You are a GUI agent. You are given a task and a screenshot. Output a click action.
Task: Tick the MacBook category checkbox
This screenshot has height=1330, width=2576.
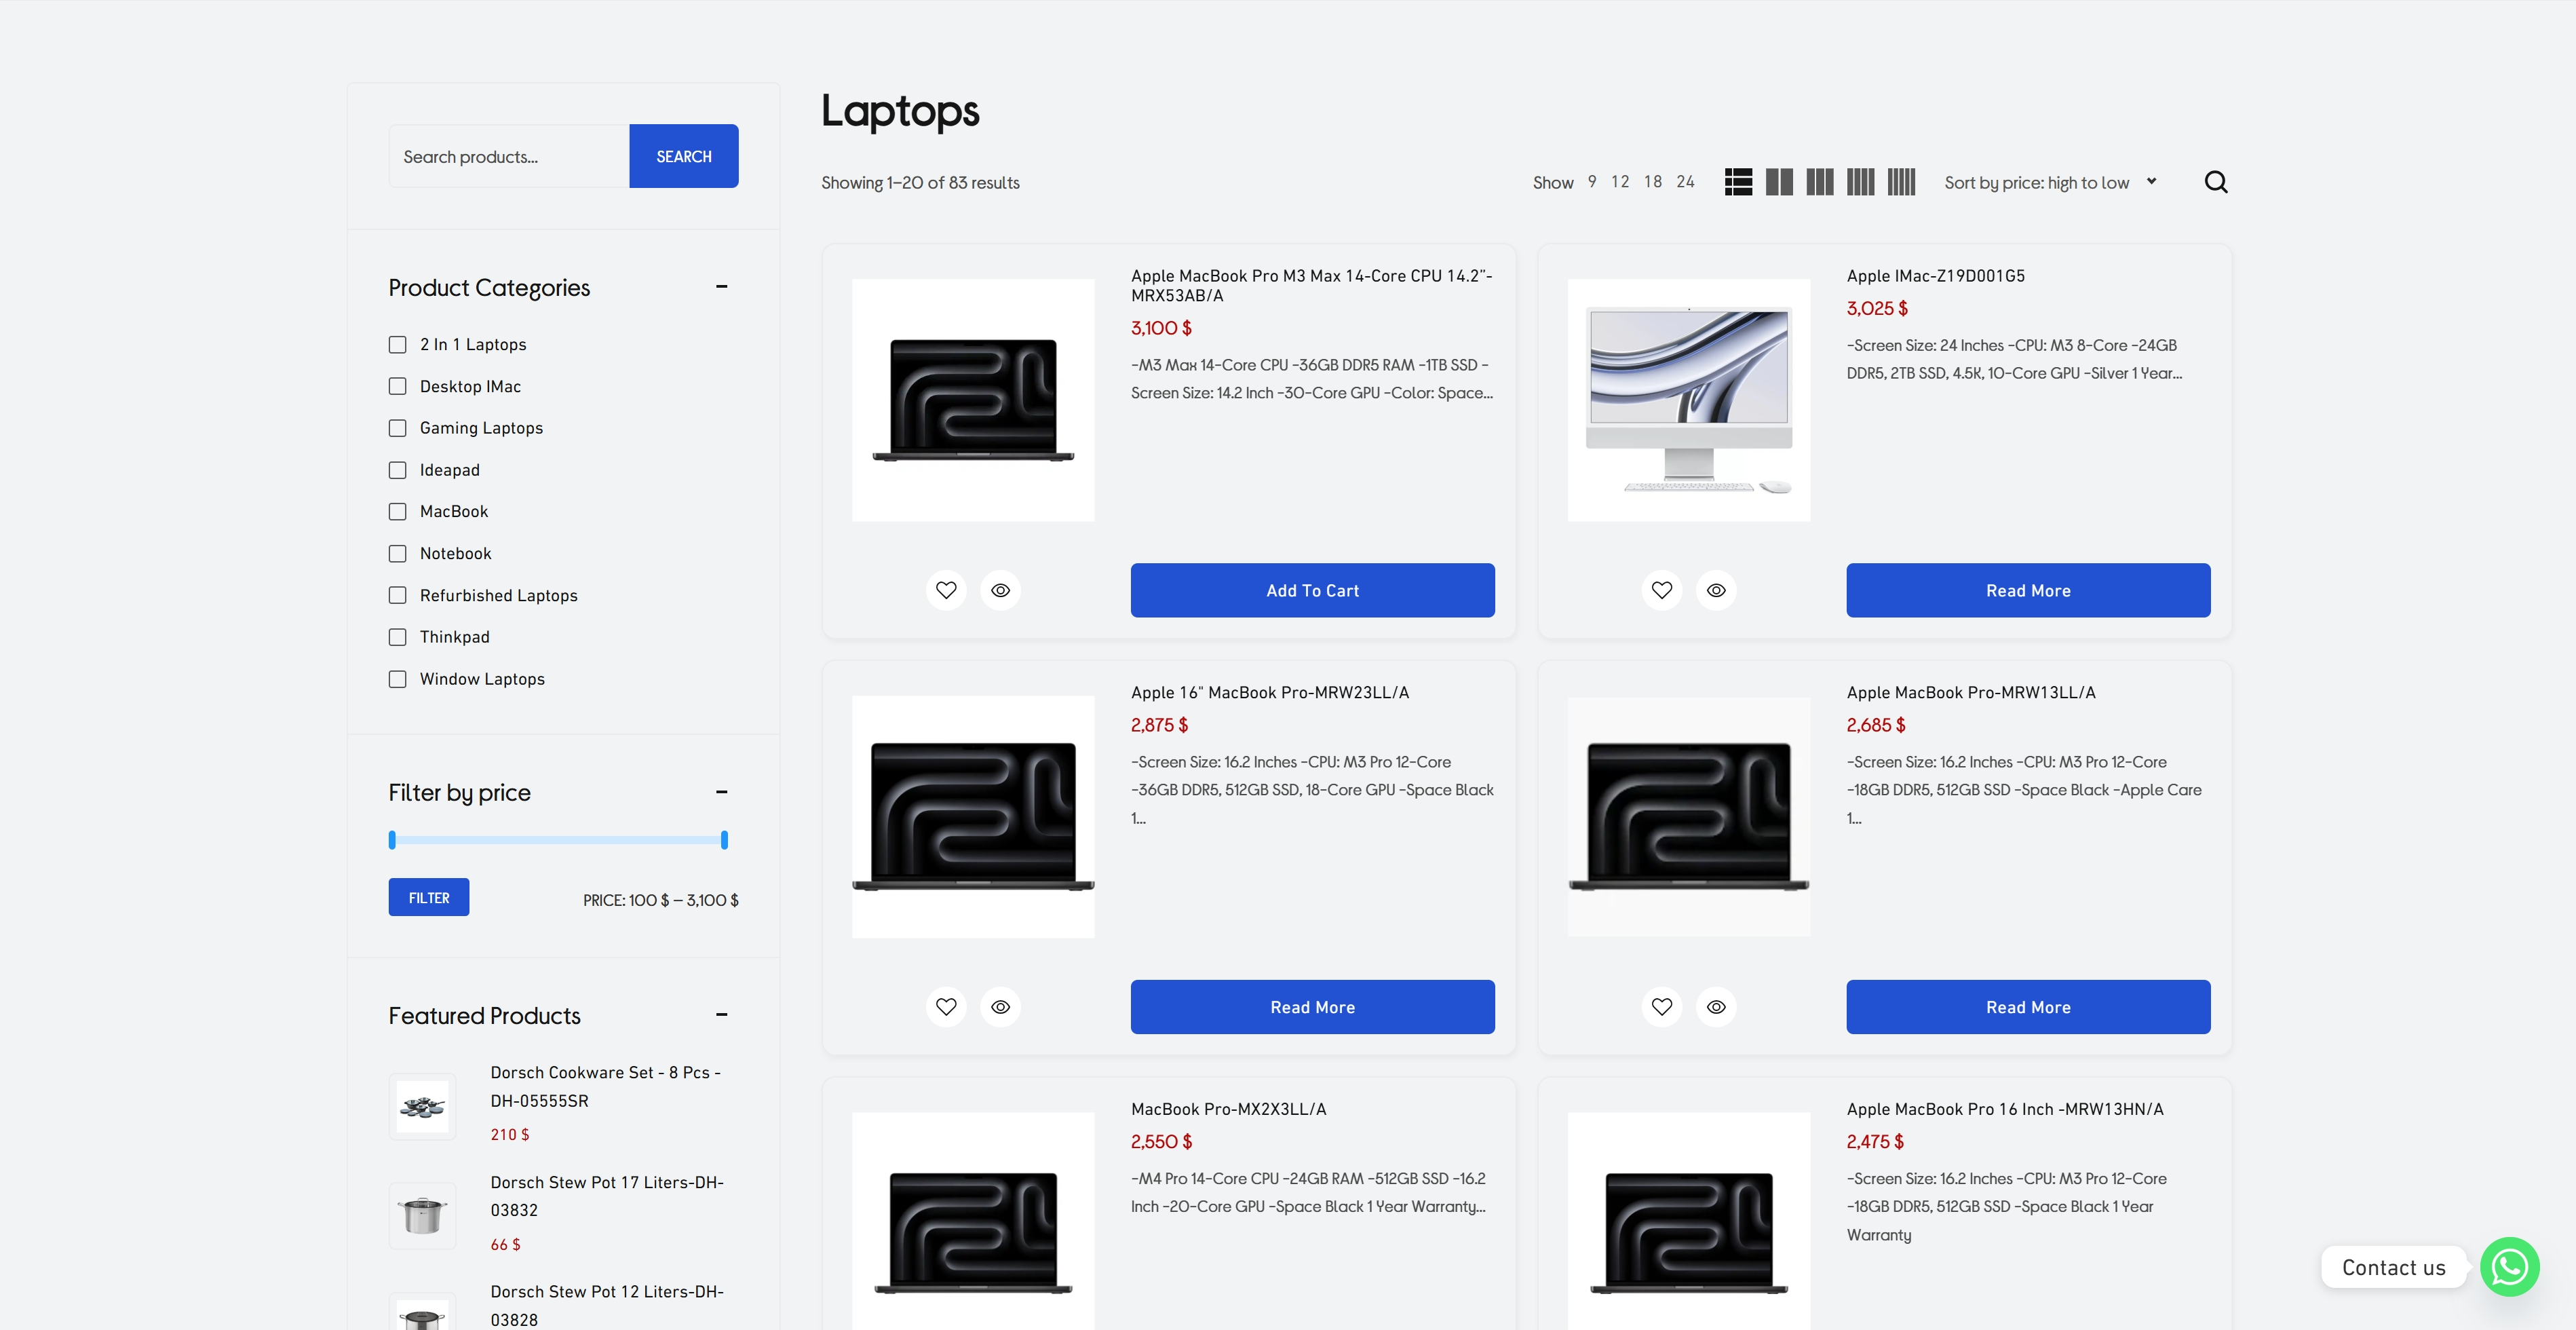pyautogui.click(x=398, y=512)
